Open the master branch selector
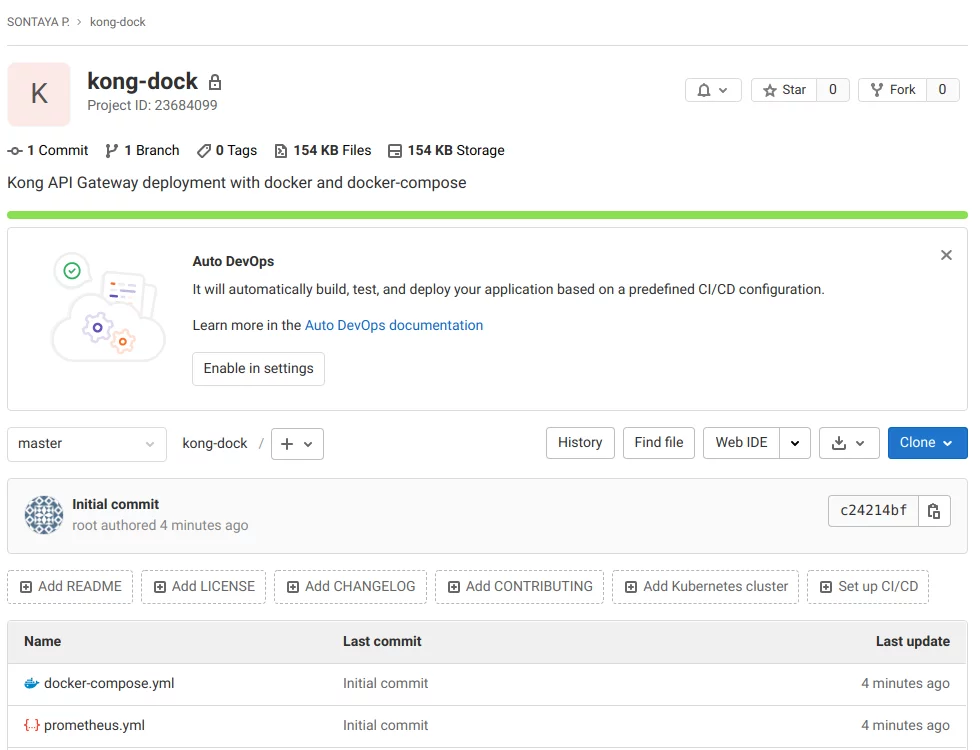This screenshot has width=980, height=750. [x=87, y=443]
